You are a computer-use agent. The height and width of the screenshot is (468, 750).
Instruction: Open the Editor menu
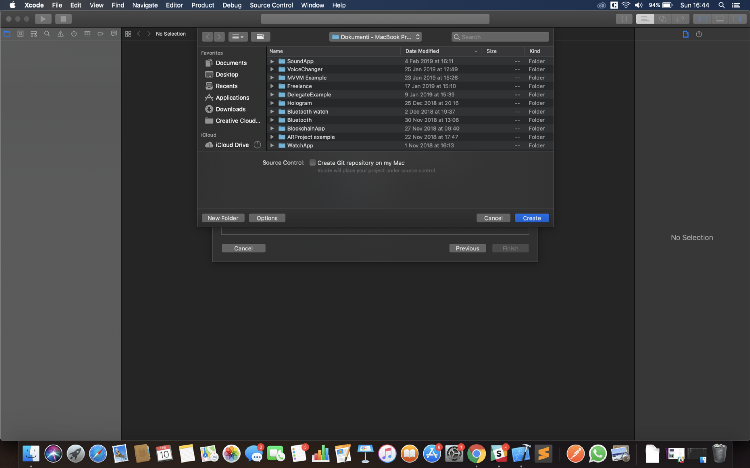174,5
